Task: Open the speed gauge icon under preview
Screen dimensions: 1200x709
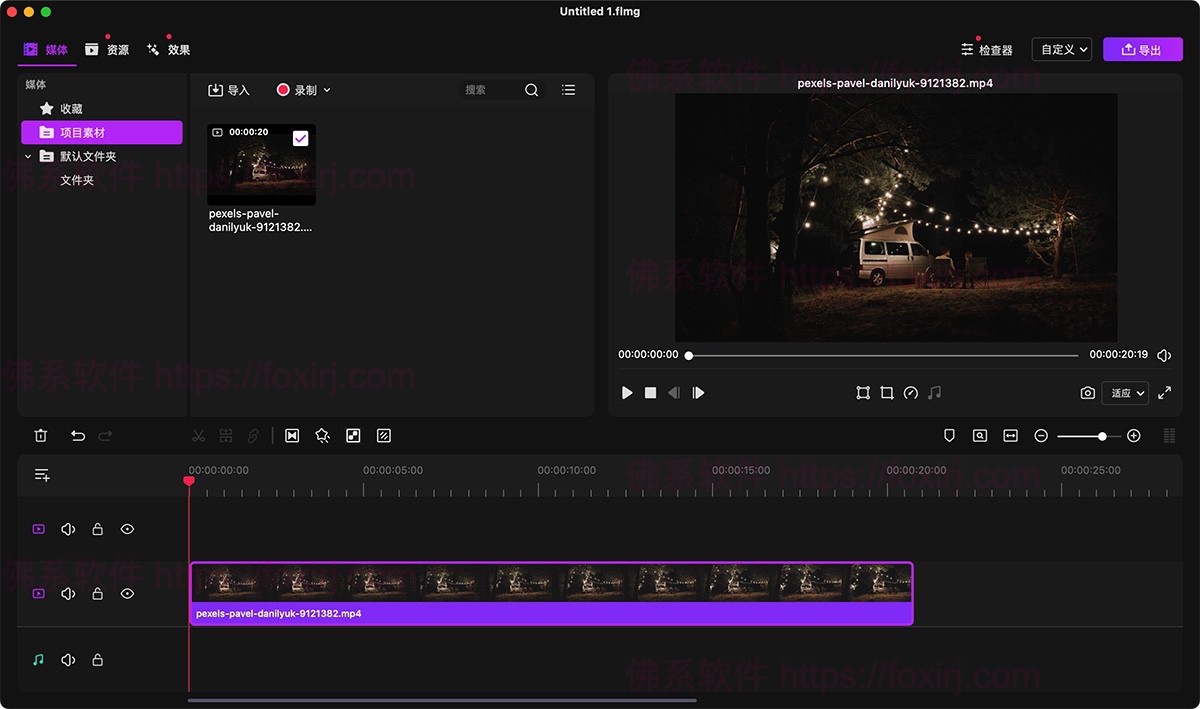Action: click(x=910, y=393)
